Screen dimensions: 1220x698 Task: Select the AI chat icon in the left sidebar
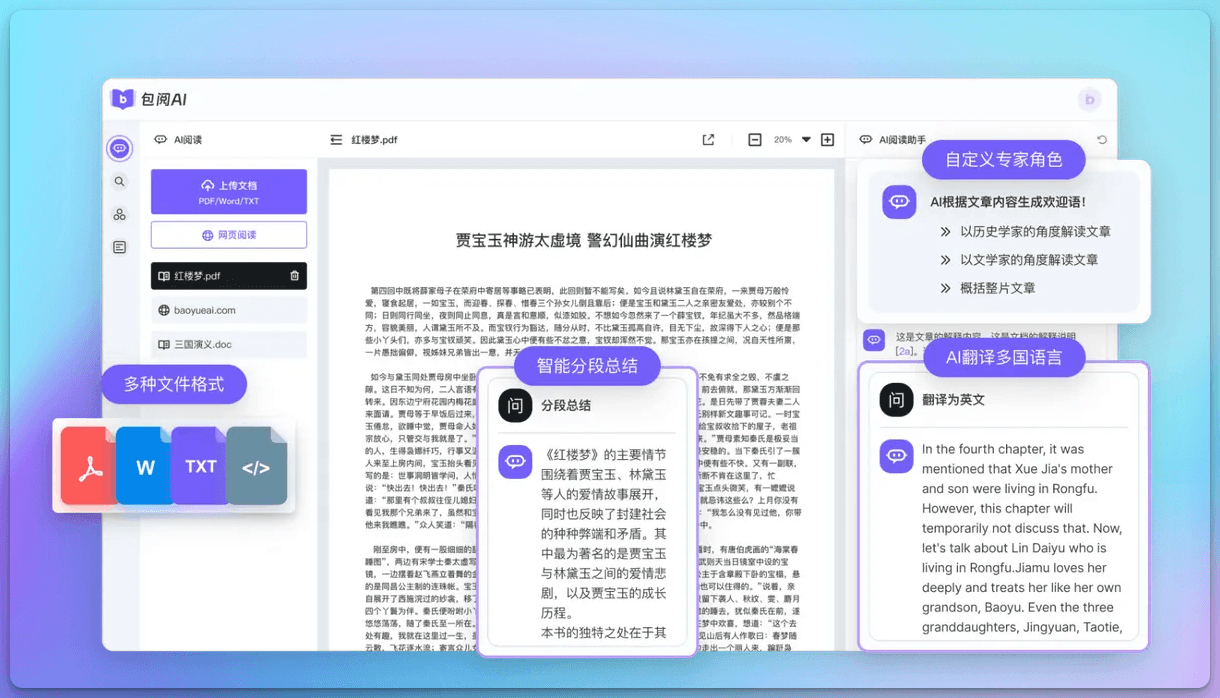(119, 149)
